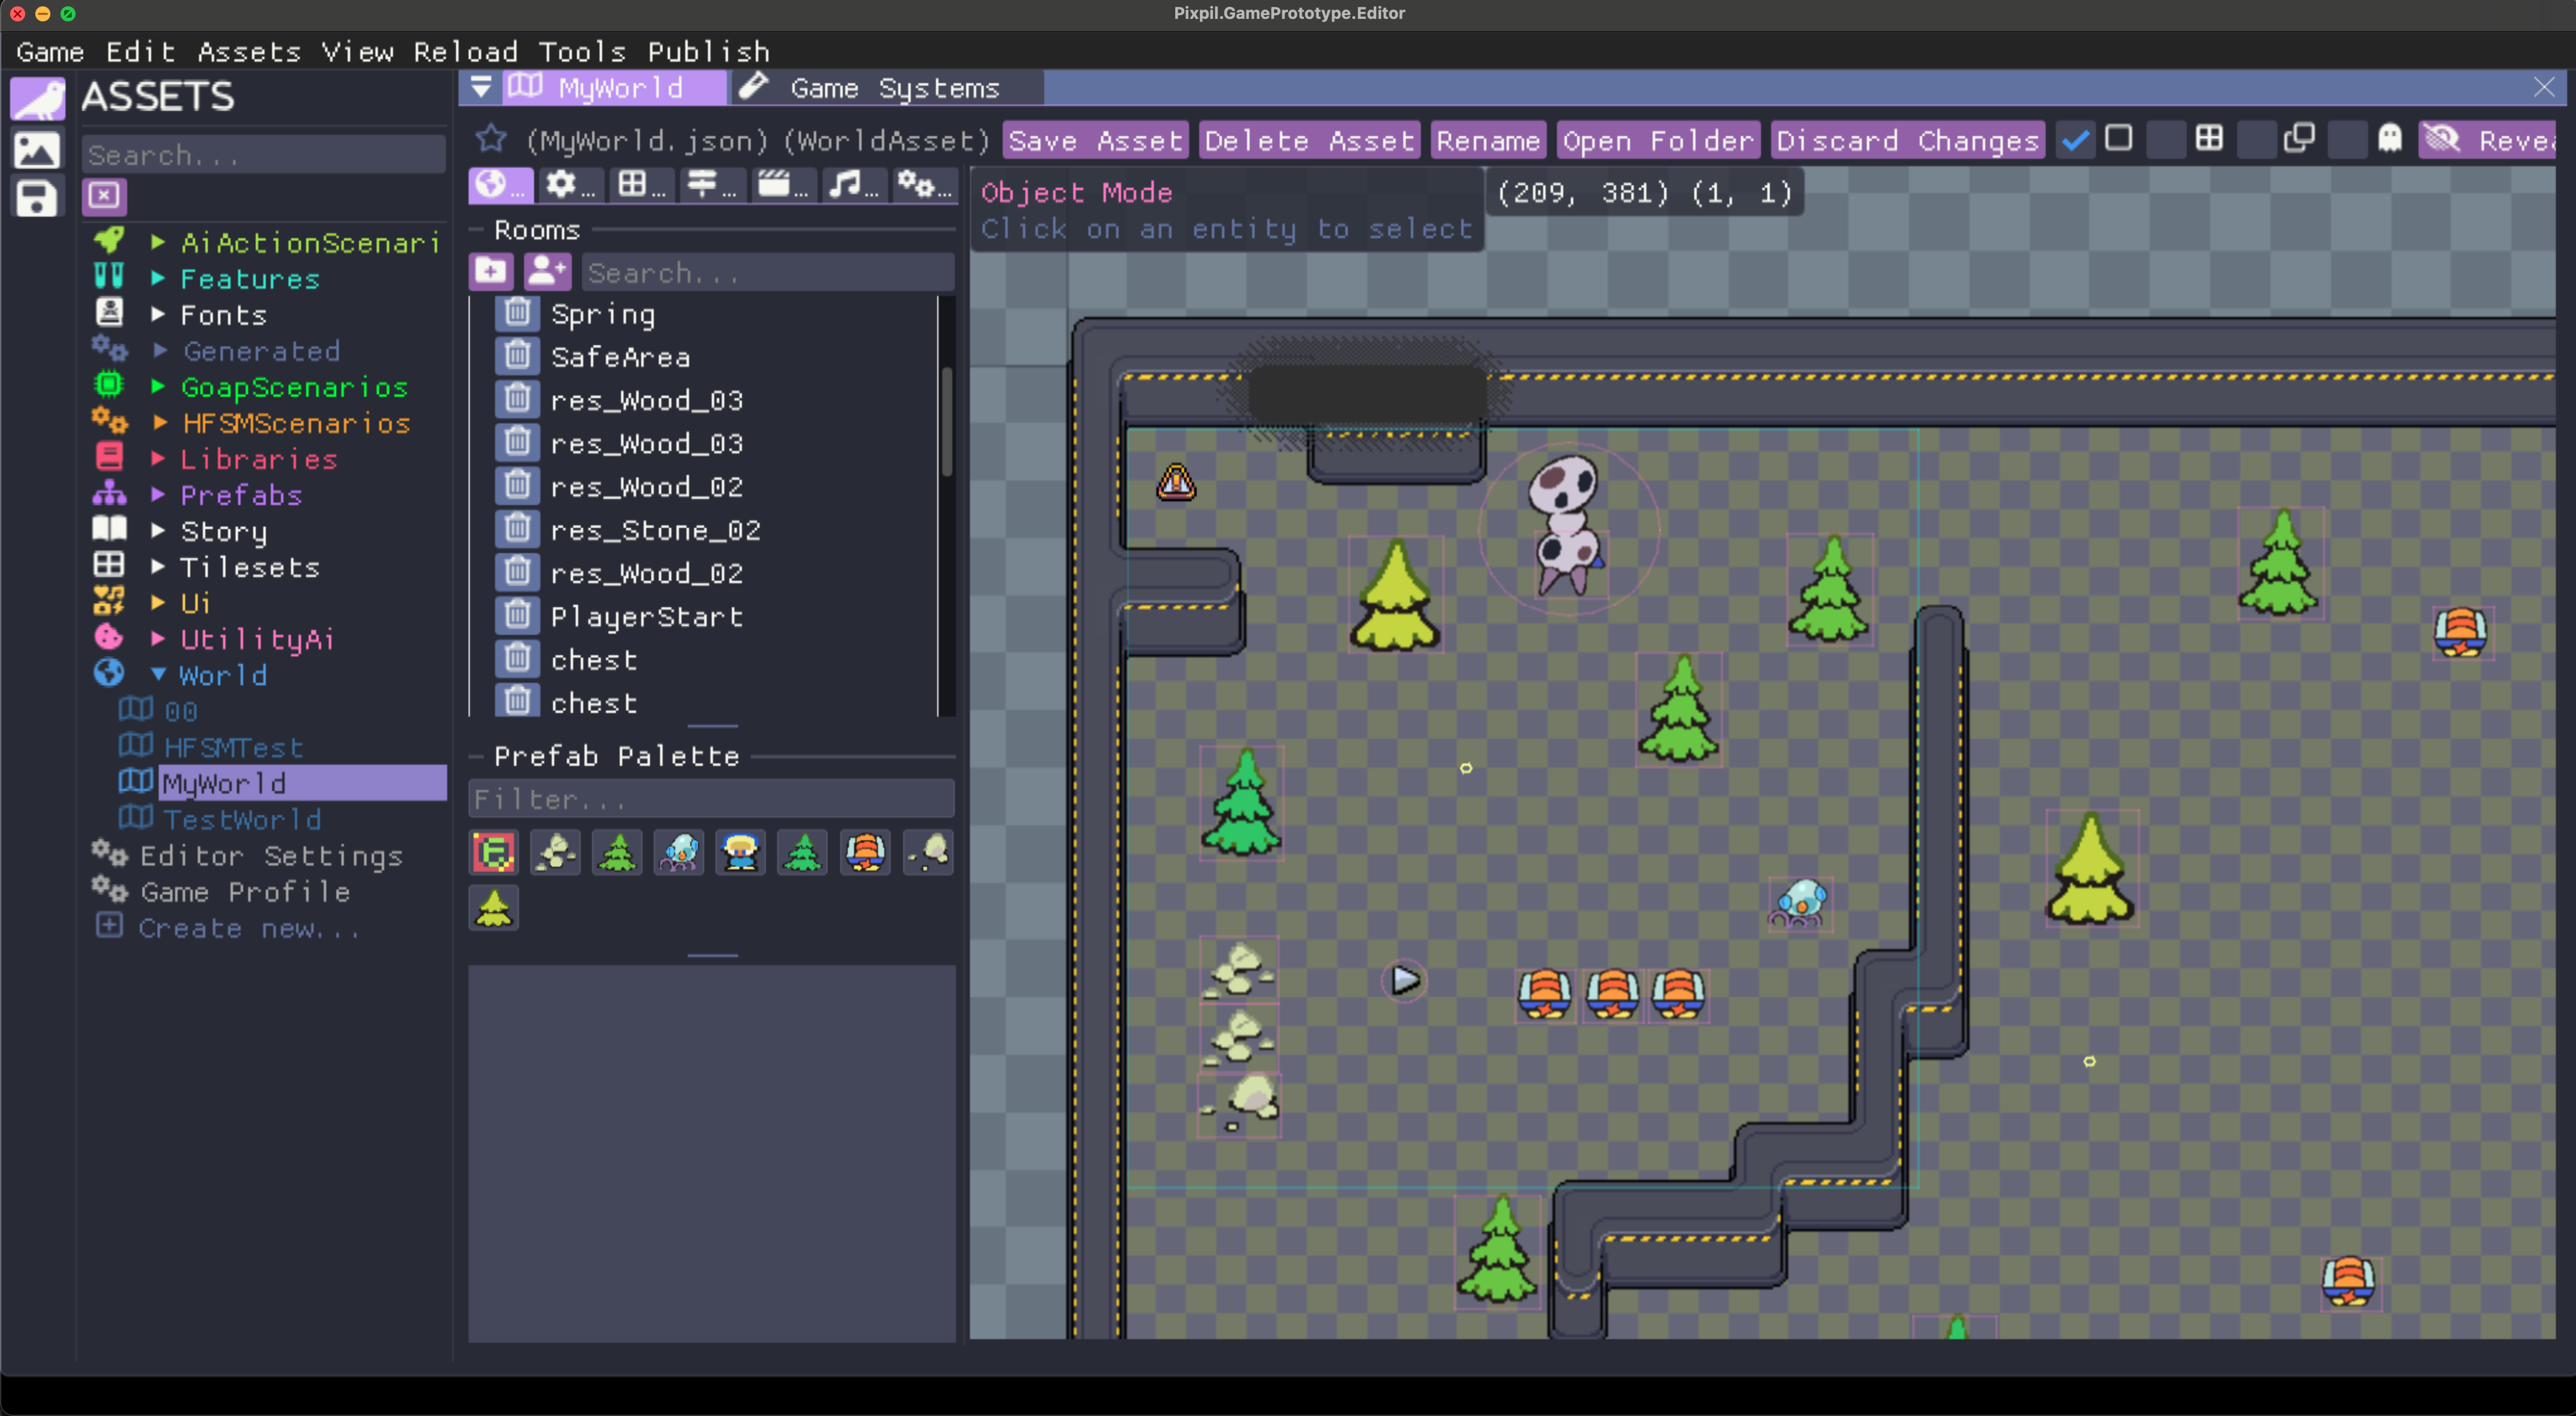Click the Discard Changes button
The height and width of the screenshot is (1416, 2576).
coord(1907,141)
